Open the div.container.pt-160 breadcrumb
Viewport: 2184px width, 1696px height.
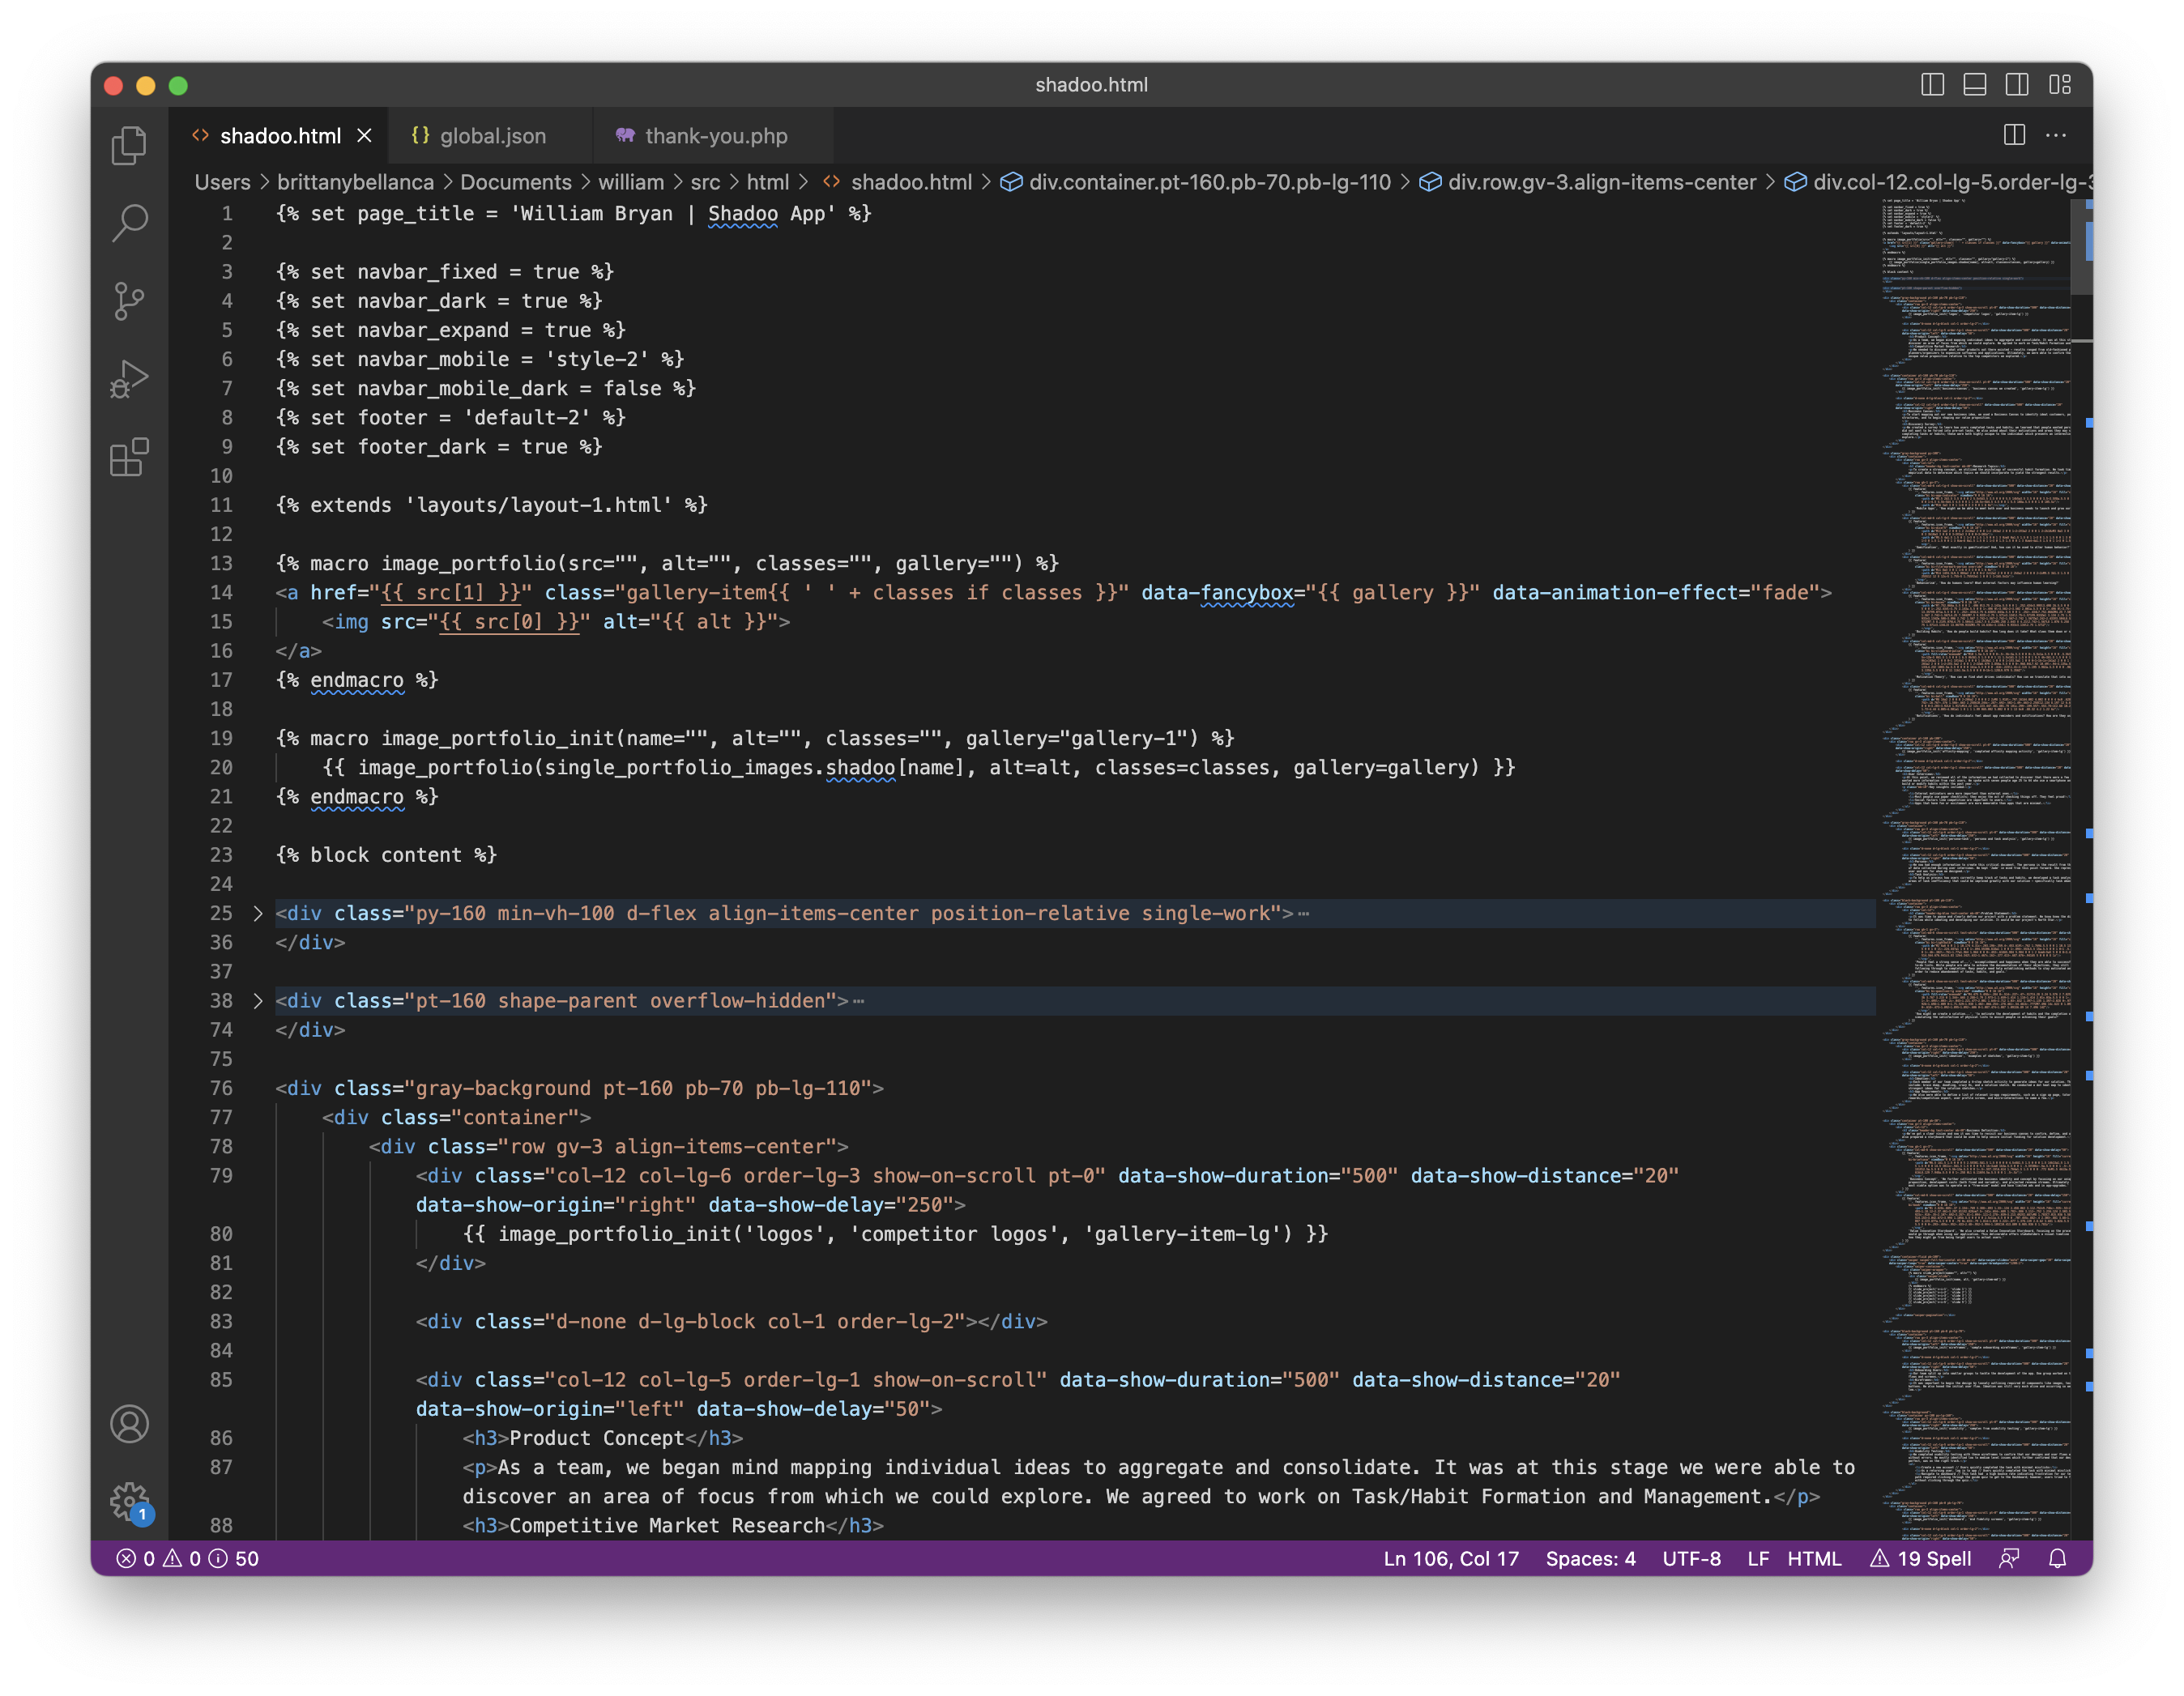pyautogui.click(x=1195, y=182)
